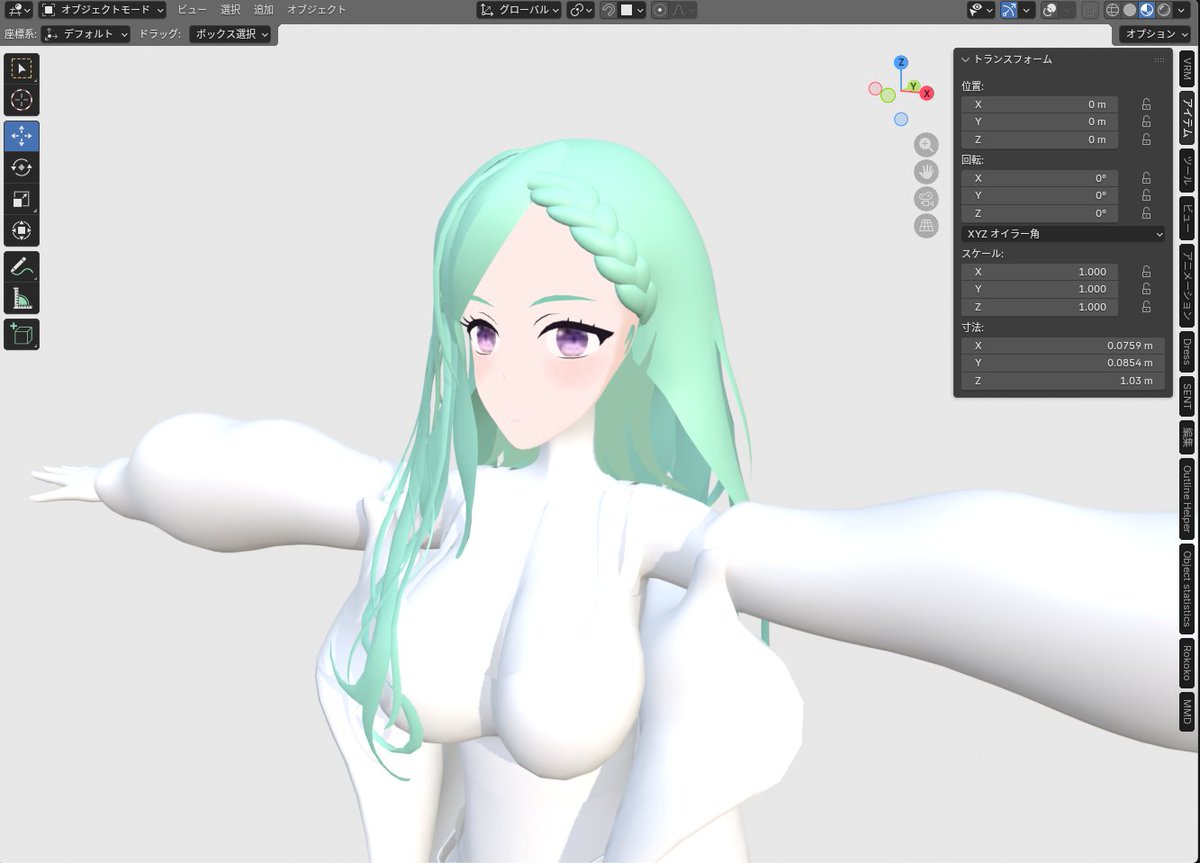Click the viewport zoom magnifier icon
The height and width of the screenshot is (863, 1200).
925,145
